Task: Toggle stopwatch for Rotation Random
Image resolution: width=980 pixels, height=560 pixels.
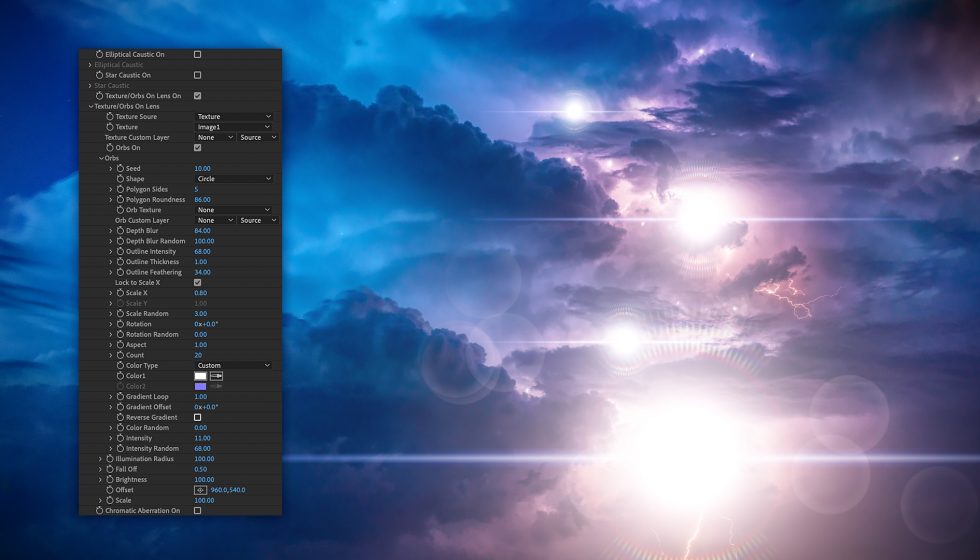Action: [x=120, y=334]
